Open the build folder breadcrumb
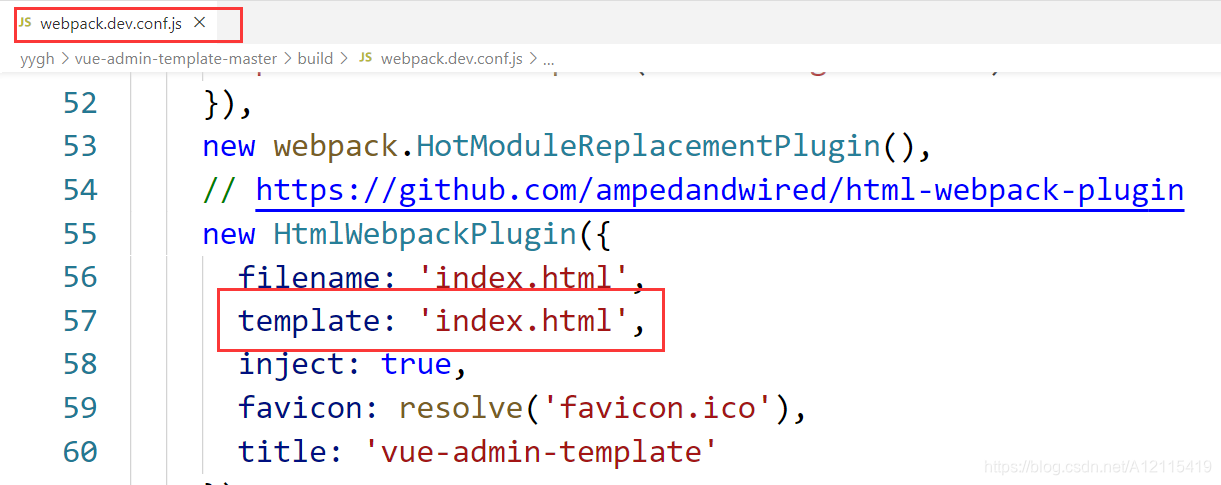Image resolution: width=1221 pixels, height=485 pixels. click(x=315, y=59)
